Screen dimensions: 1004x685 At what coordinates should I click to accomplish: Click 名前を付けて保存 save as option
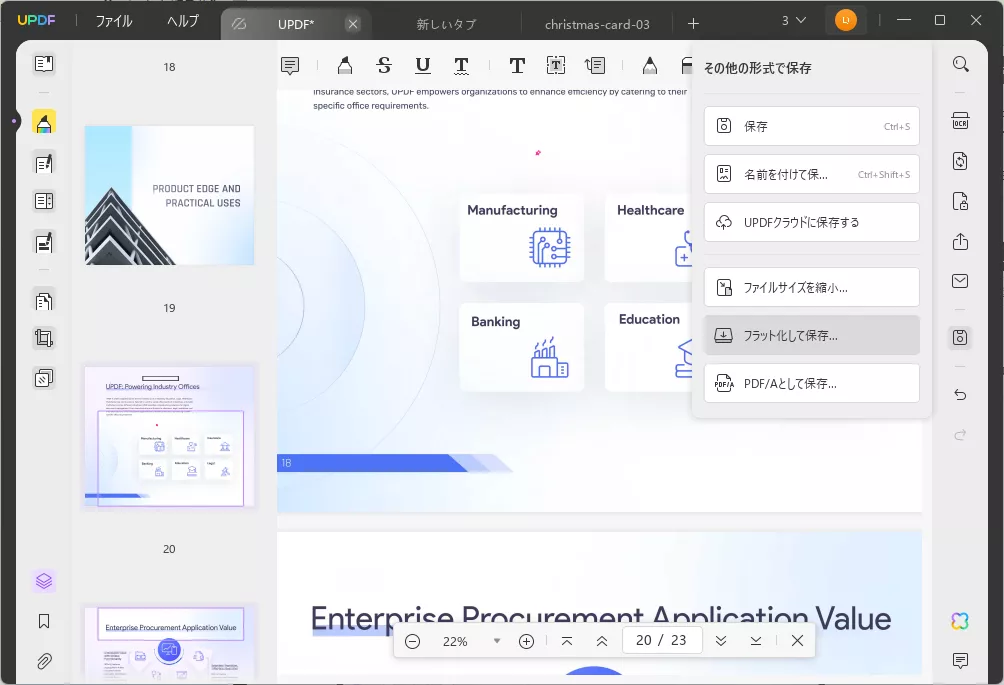[x=812, y=174]
